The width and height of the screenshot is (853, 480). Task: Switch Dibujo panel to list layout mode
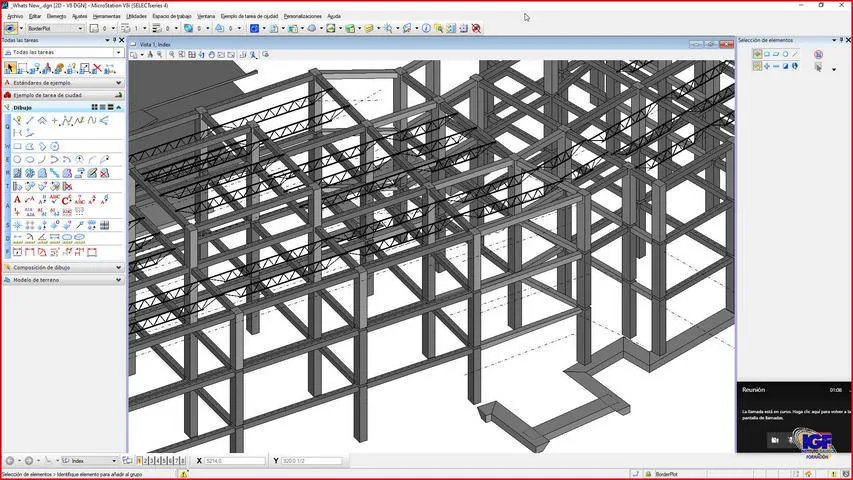coord(102,108)
